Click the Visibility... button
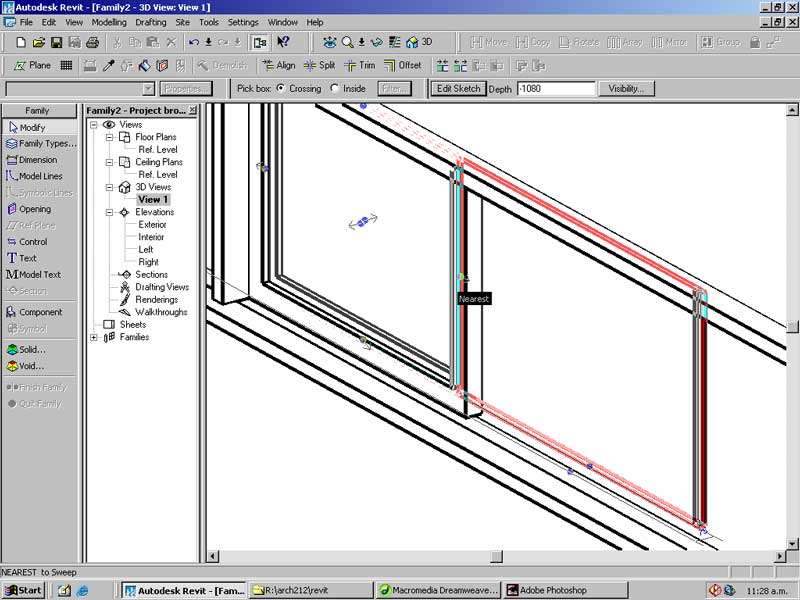The width and height of the screenshot is (800, 600). 626,88
